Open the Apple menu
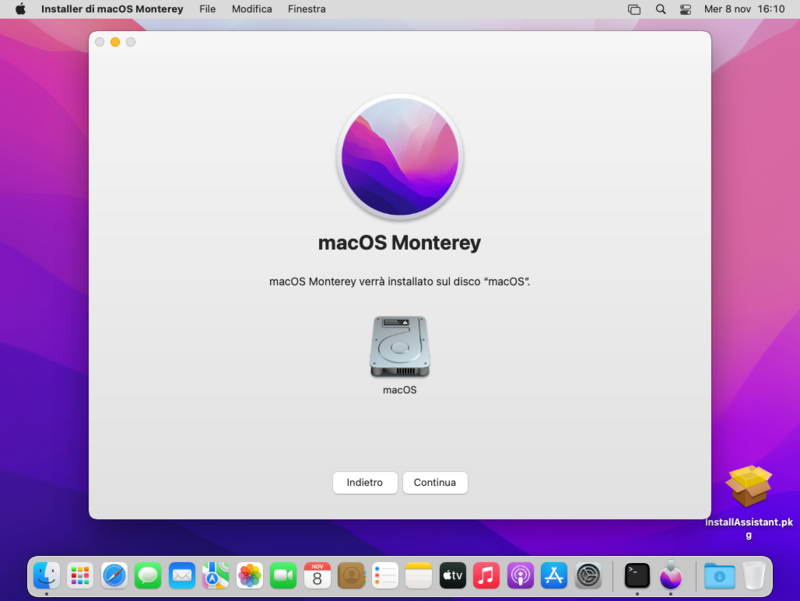800x601 pixels. pos(20,9)
